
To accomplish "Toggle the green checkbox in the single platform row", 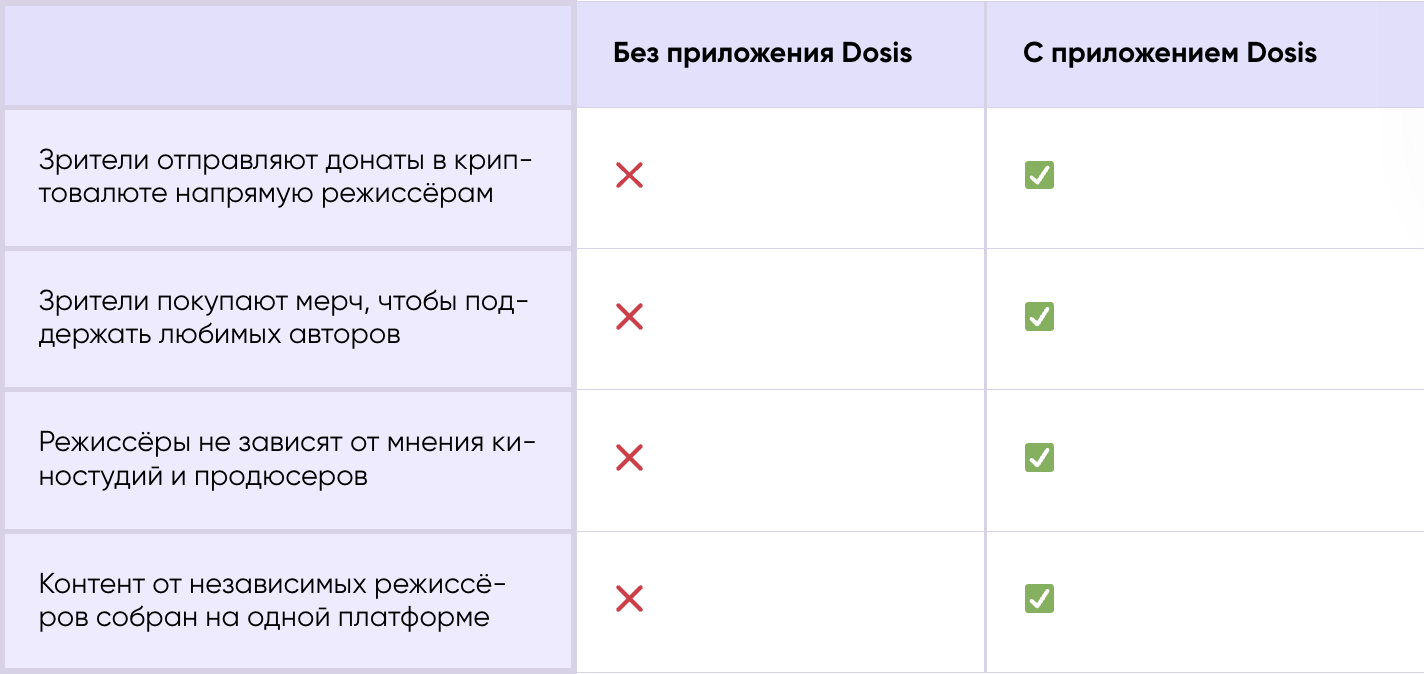I will [x=1039, y=599].
